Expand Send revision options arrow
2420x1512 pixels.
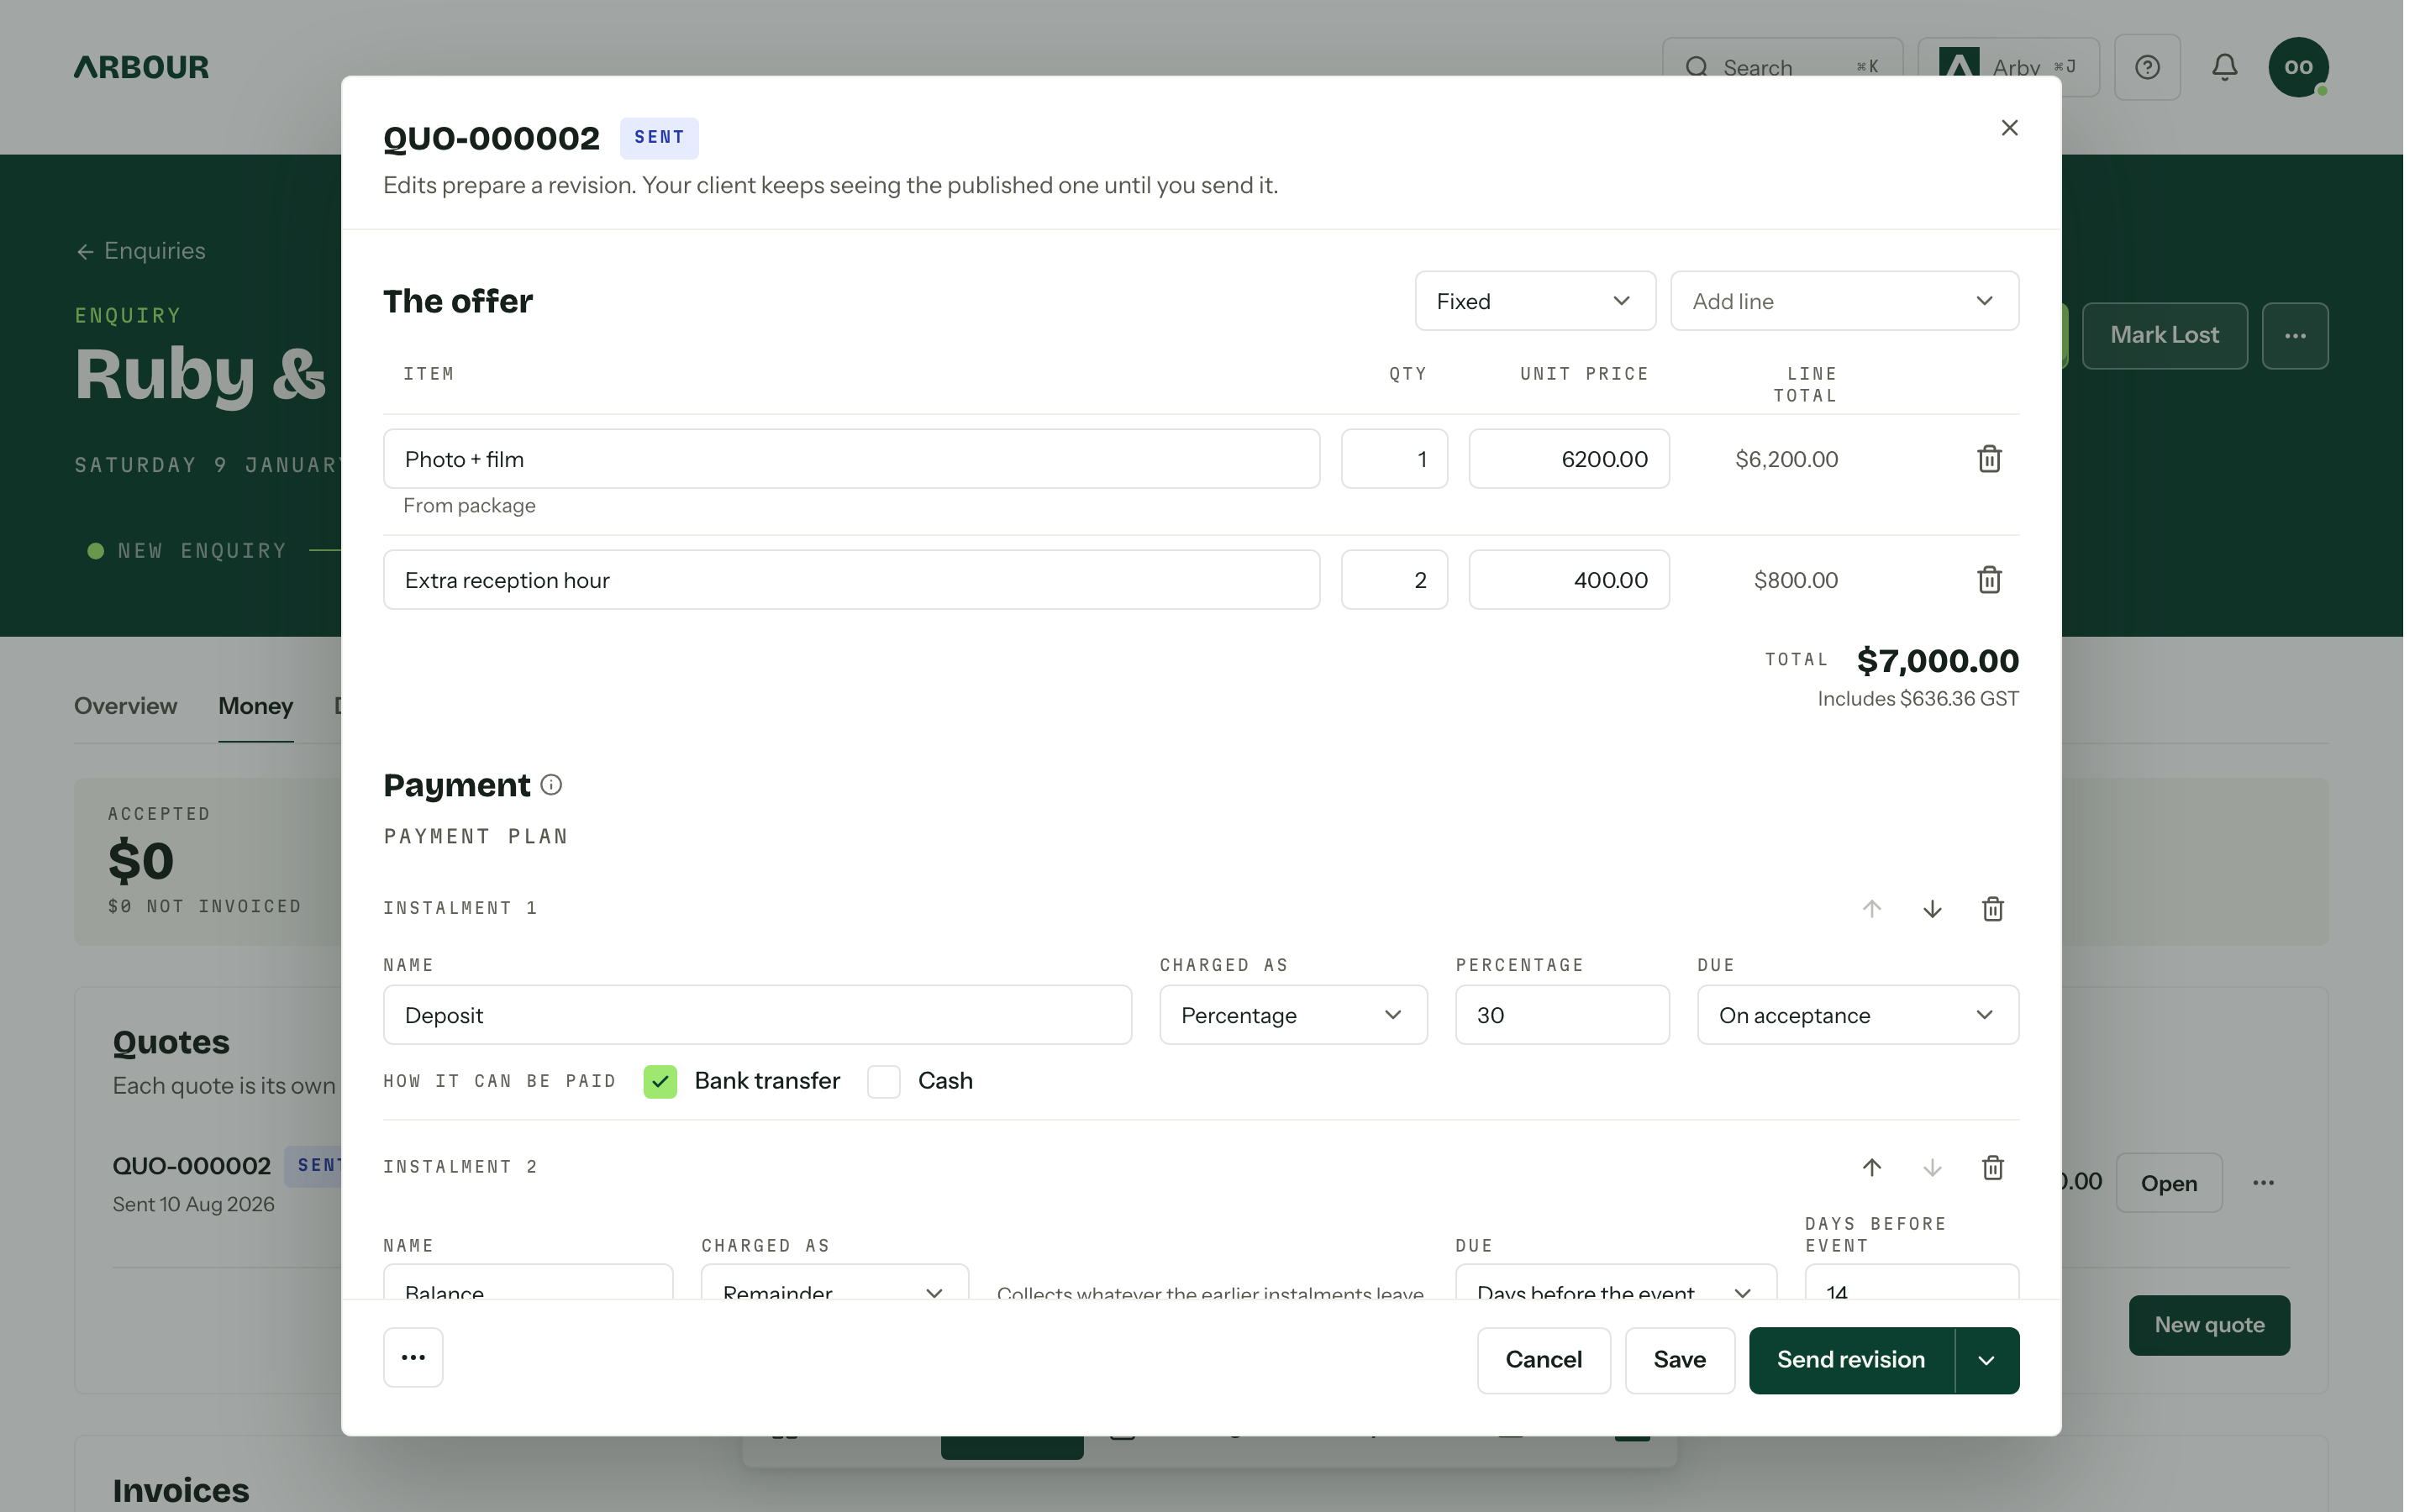[1986, 1360]
